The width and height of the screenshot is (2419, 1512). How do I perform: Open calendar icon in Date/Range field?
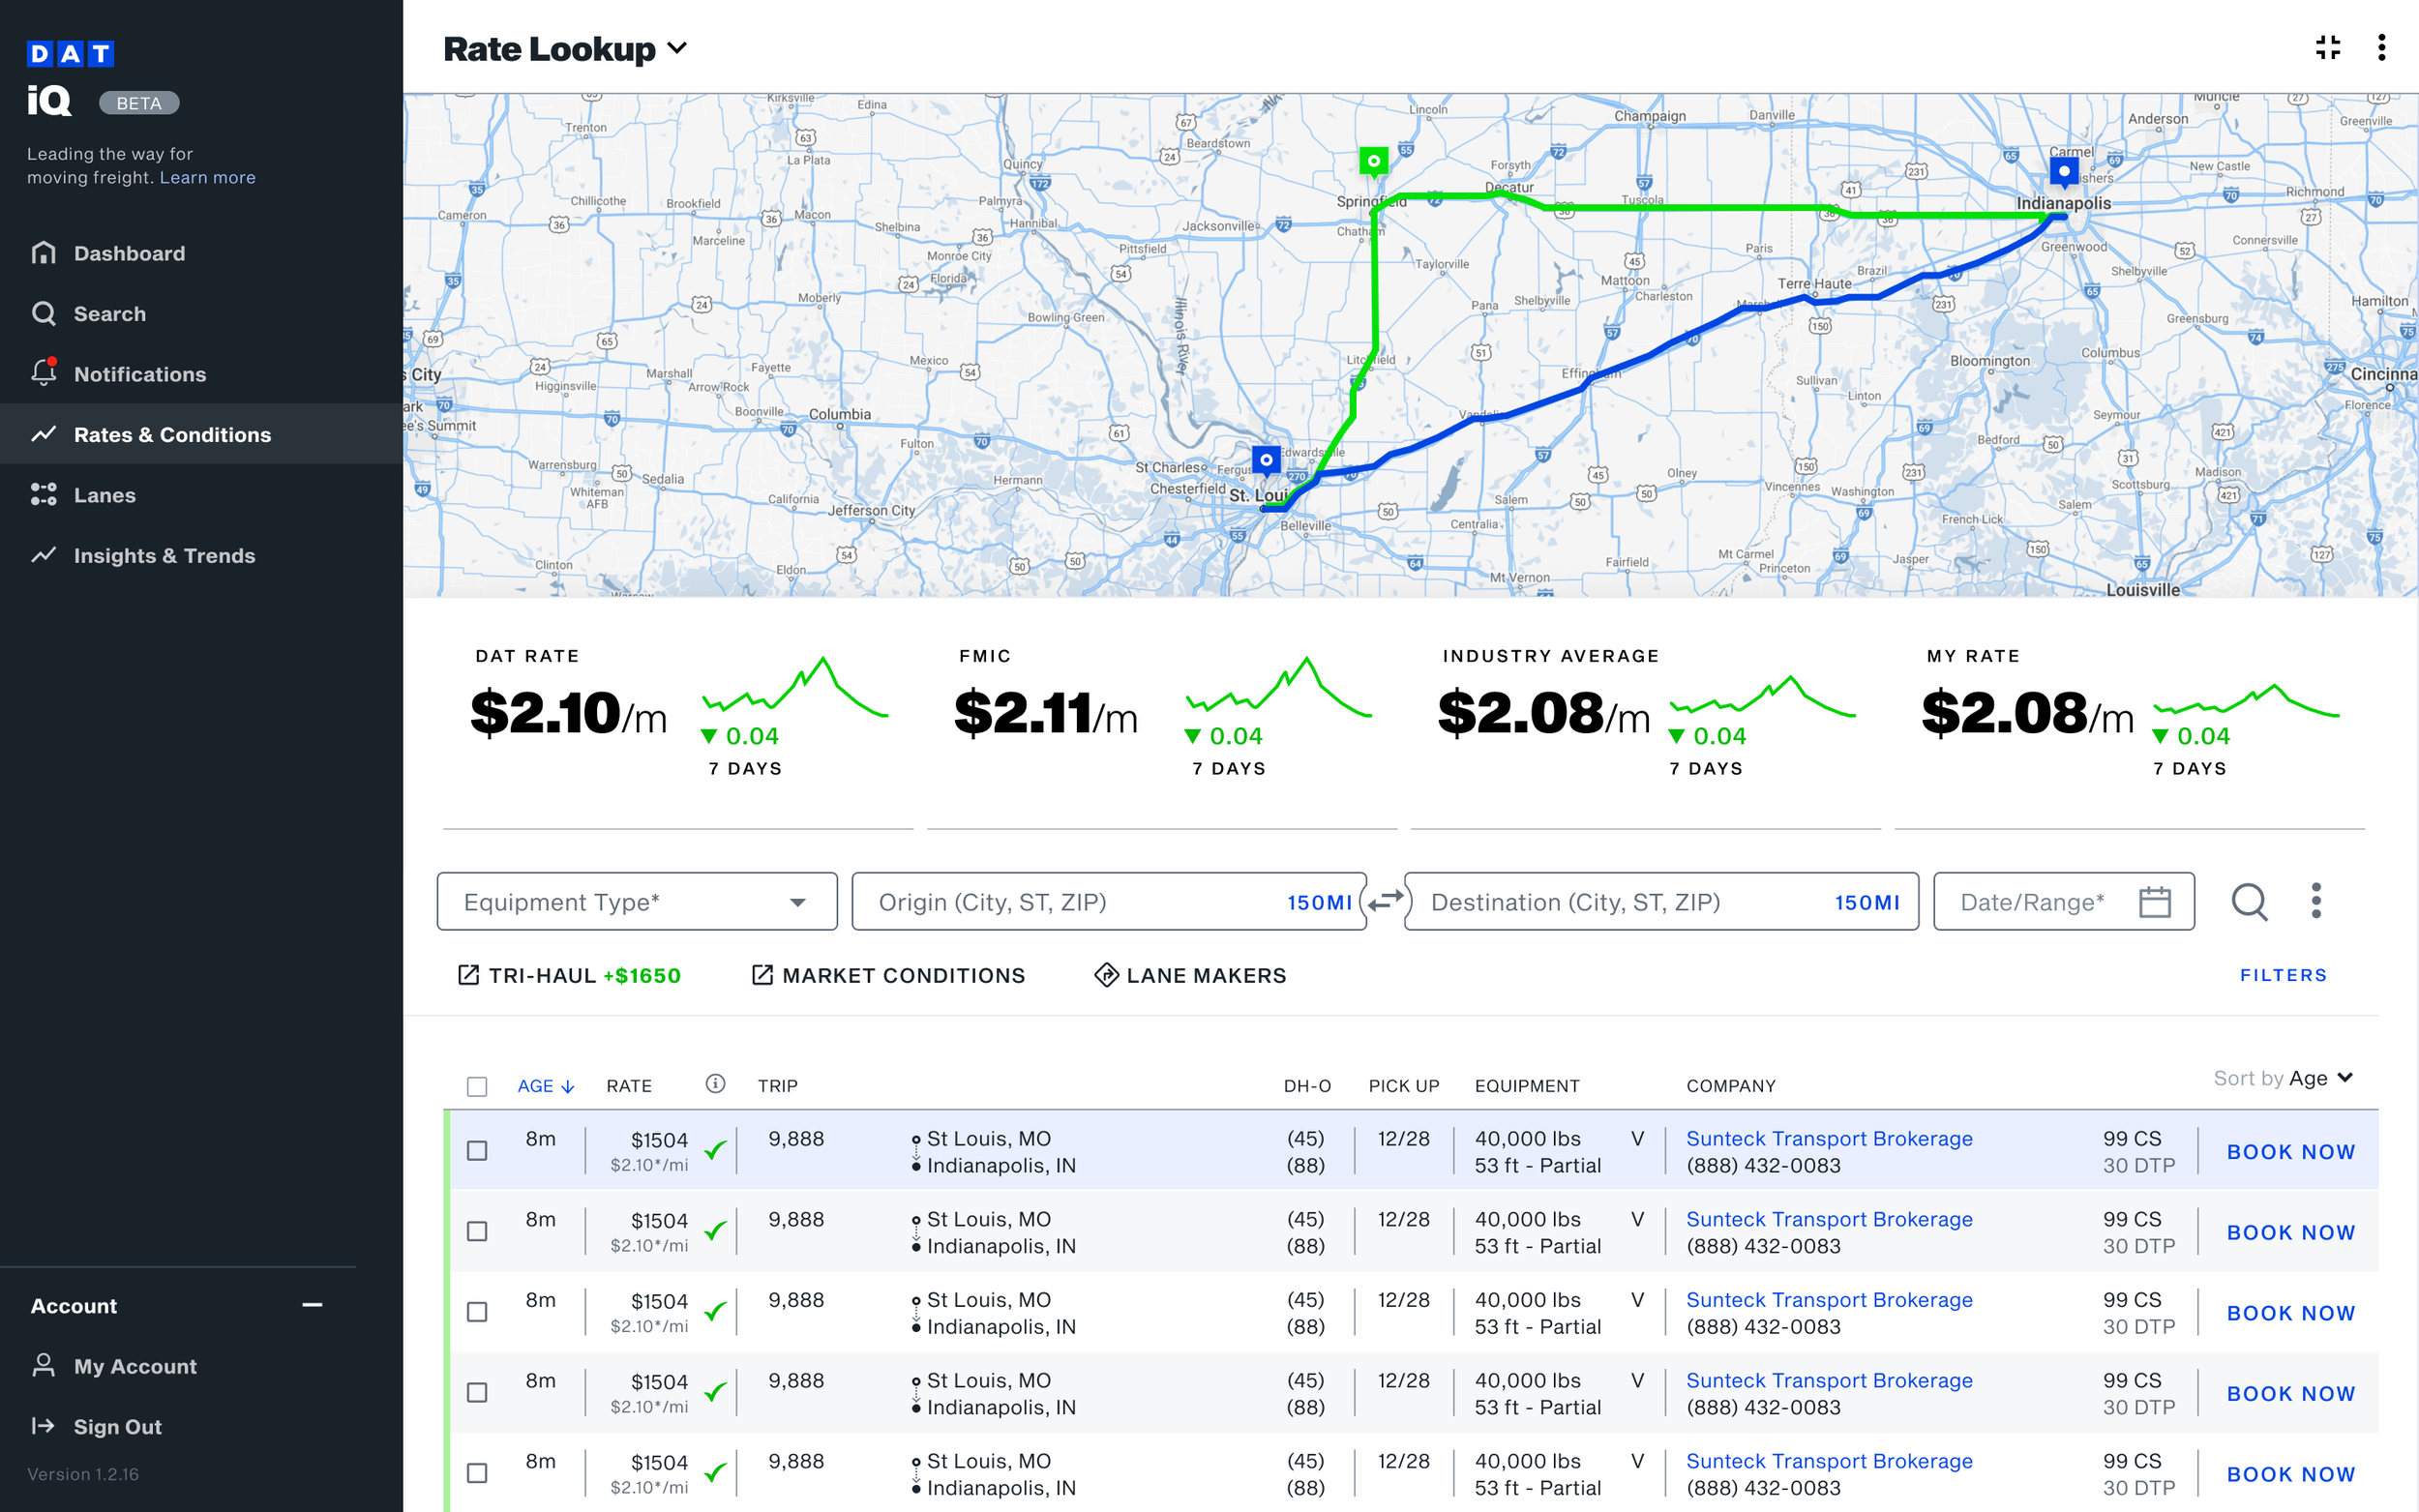pyautogui.click(x=2154, y=902)
